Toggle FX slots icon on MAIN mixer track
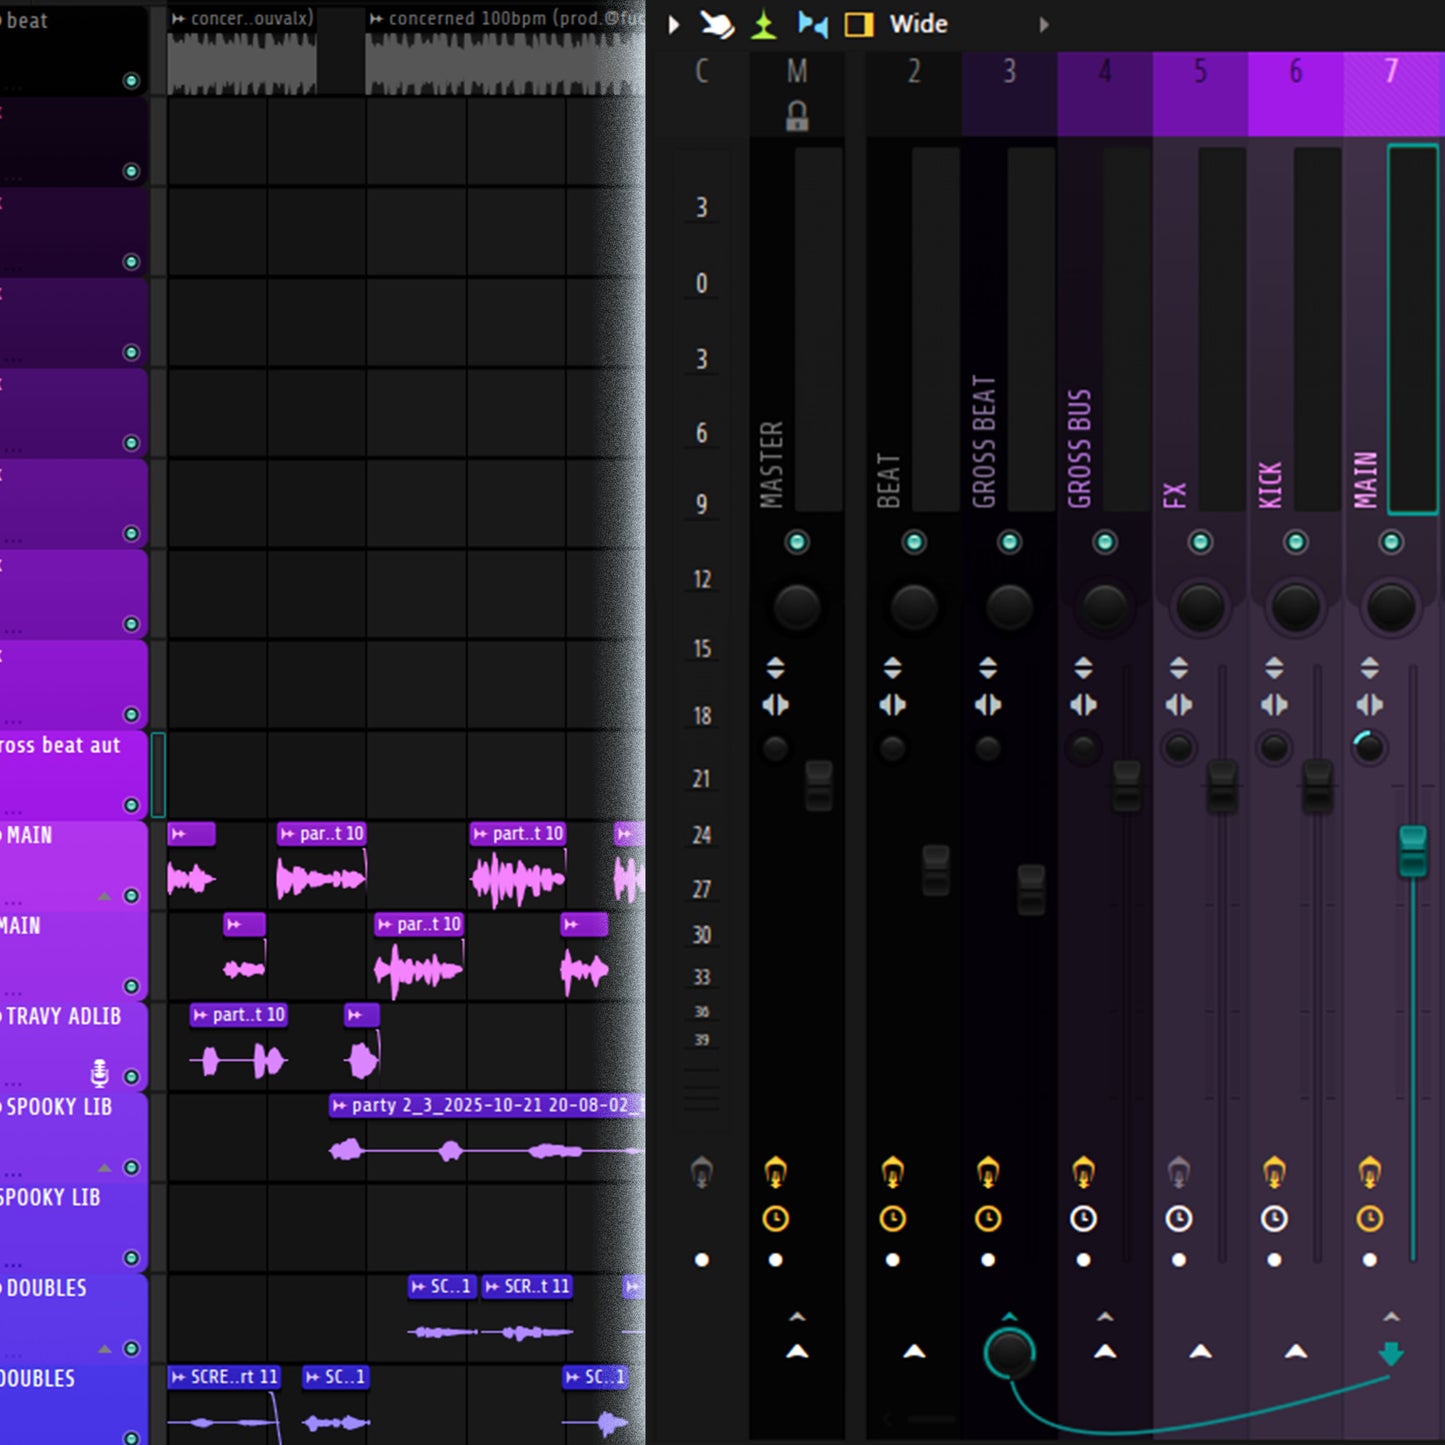The height and width of the screenshot is (1445, 1445). (1370, 1171)
